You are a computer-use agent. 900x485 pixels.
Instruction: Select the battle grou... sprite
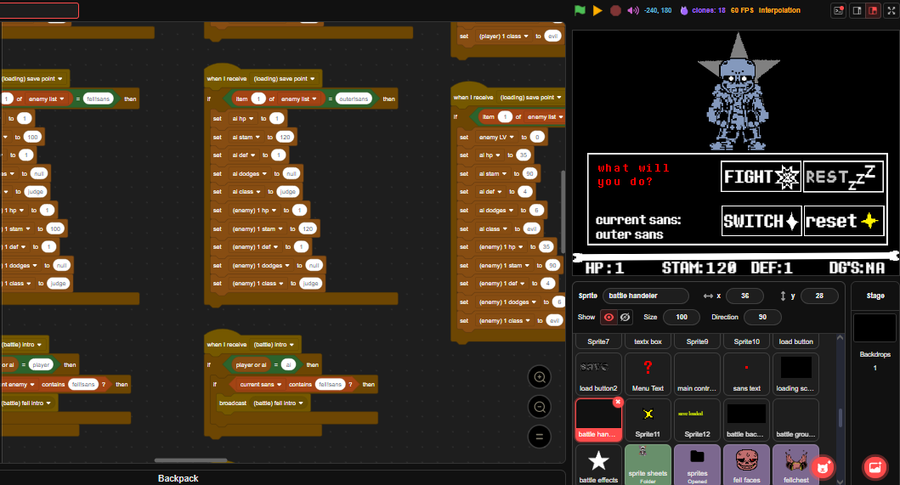coord(796,420)
